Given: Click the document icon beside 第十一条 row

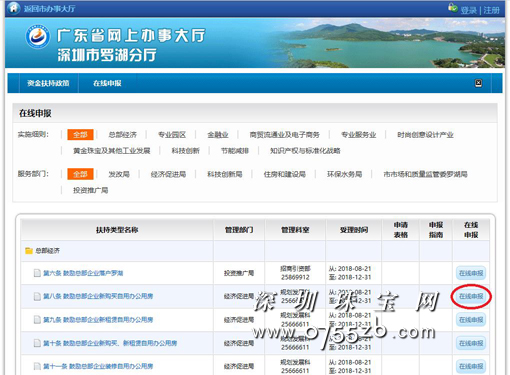Looking at the screenshot, I should point(37,366).
